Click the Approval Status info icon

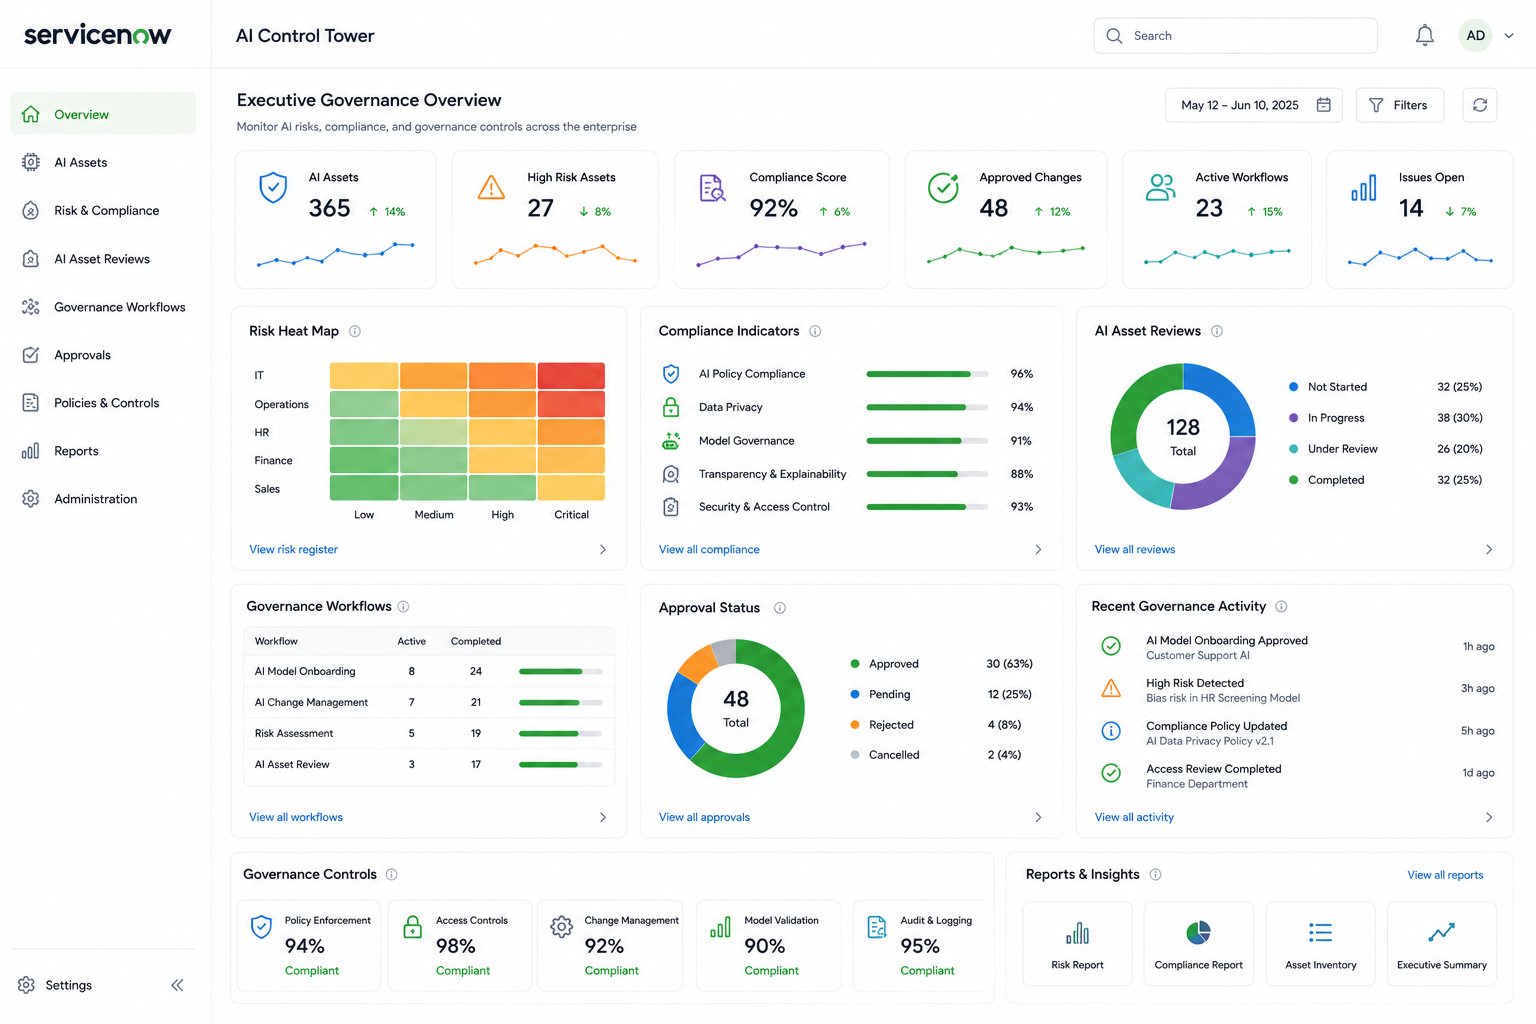pyautogui.click(x=780, y=608)
